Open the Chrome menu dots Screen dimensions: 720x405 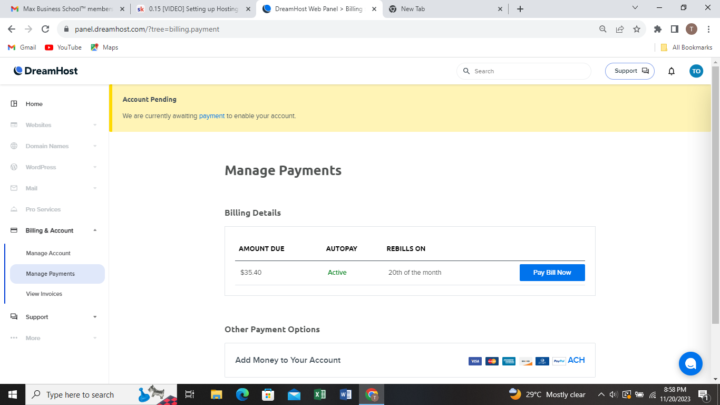click(709, 29)
